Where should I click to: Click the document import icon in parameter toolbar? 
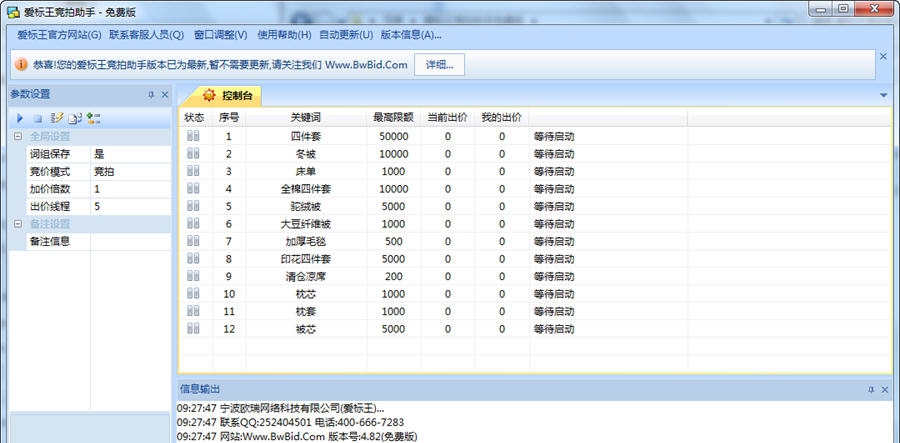pyautogui.click(x=75, y=119)
